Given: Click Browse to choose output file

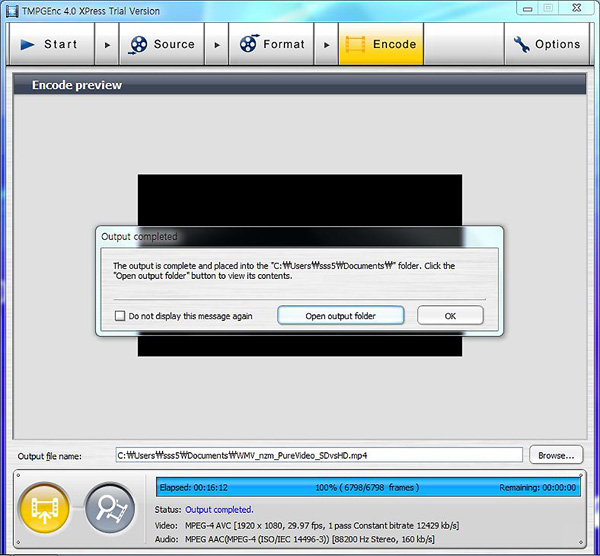Looking at the screenshot, I should coord(556,455).
